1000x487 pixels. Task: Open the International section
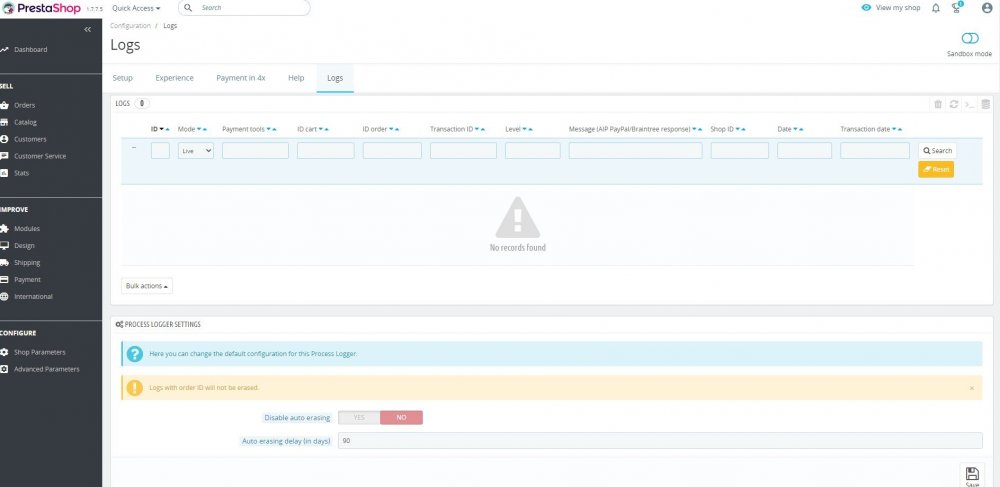[x=33, y=296]
